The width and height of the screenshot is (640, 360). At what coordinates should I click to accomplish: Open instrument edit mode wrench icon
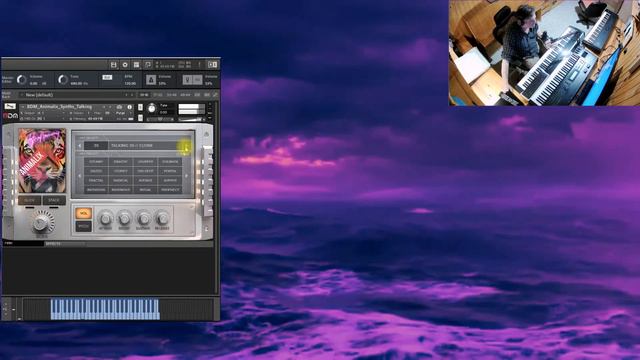pyautogui.click(x=10, y=107)
